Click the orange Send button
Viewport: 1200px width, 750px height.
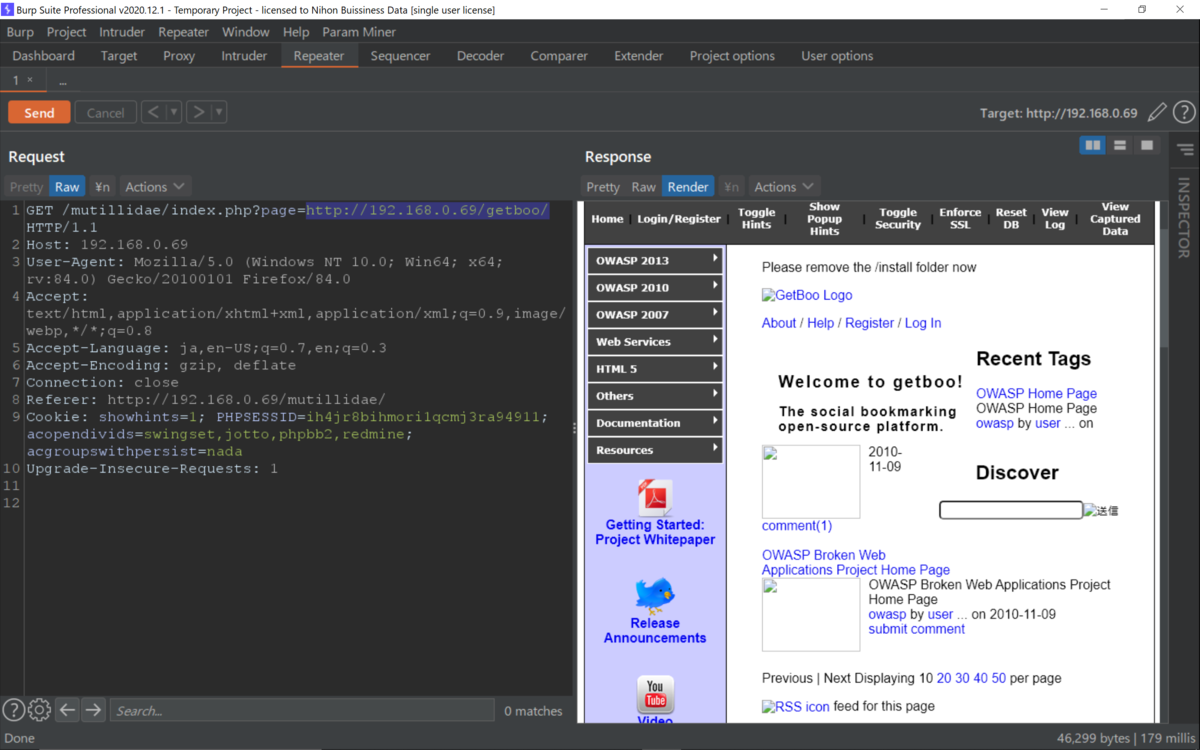tap(39, 112)
